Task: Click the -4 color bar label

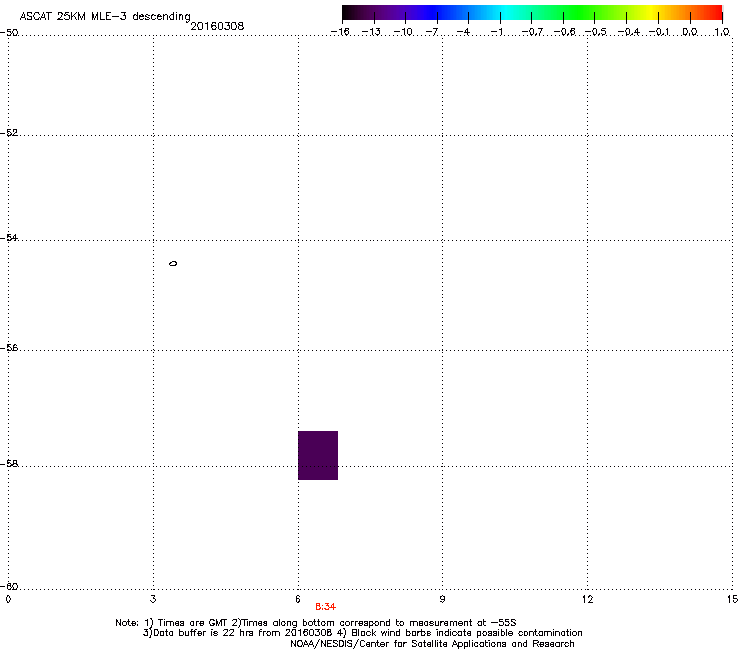Action: [x=463, y=32]
